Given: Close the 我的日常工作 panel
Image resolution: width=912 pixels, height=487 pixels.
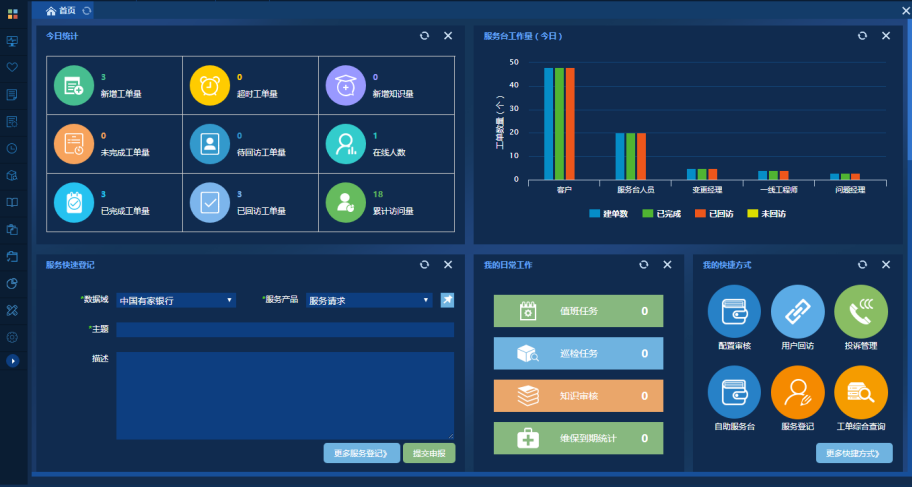Looking at the screenshot, I should (x=667, y=264).
